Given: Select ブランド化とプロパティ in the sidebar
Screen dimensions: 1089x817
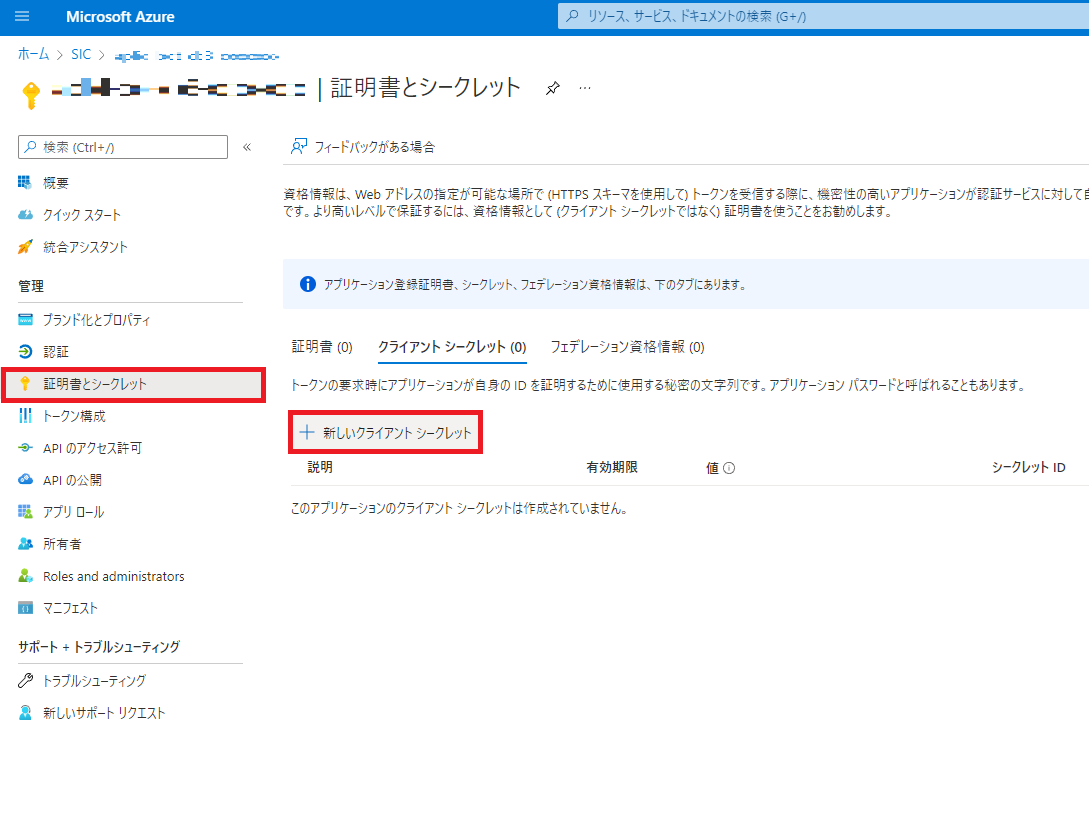Looking at the screenshot, I should tap(96, 320).
